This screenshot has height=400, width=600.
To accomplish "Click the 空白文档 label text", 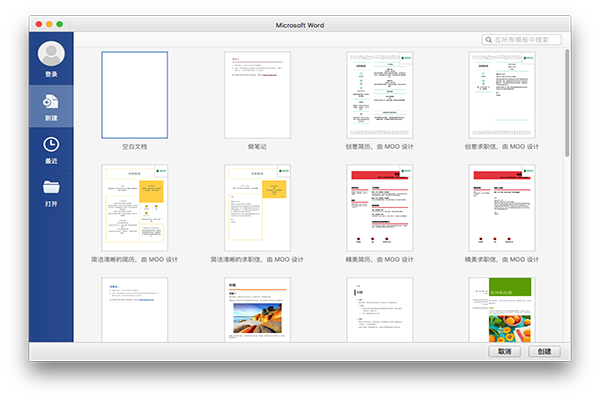I will [135, 147].
